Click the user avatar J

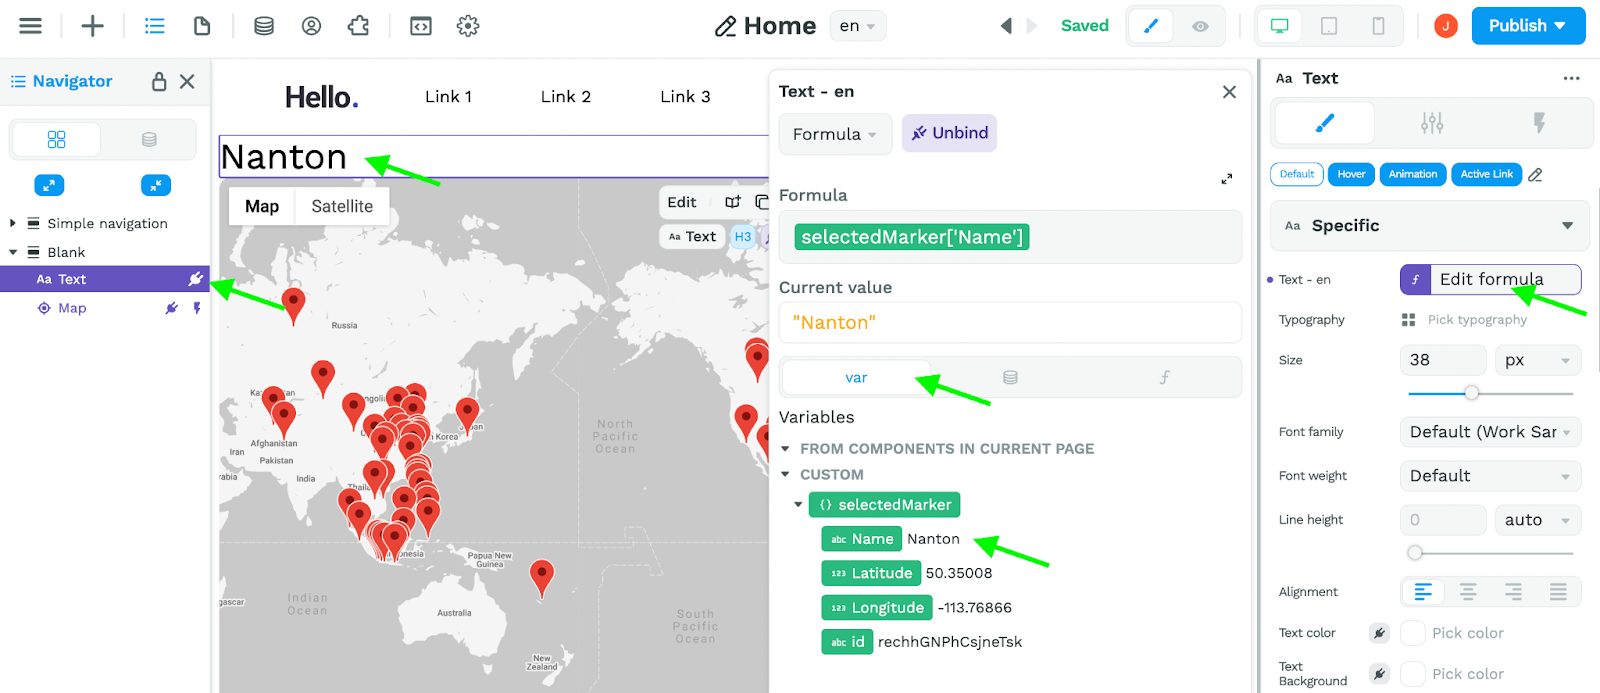(1445, 26)
